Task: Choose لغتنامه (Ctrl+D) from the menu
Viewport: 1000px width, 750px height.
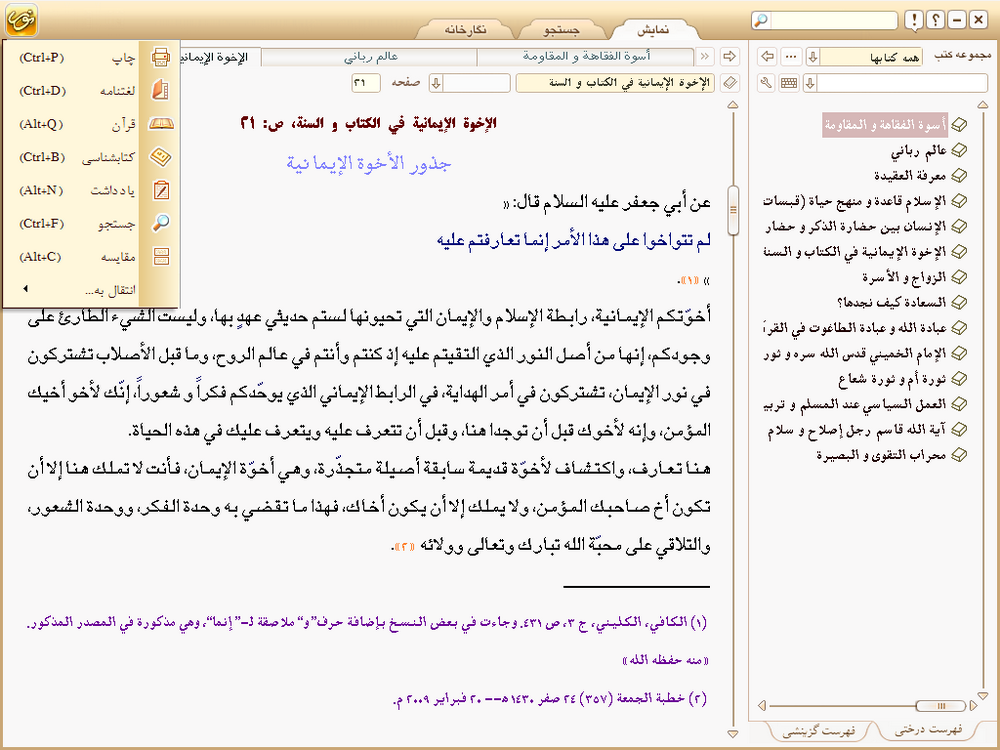Action: click(91, 91)
